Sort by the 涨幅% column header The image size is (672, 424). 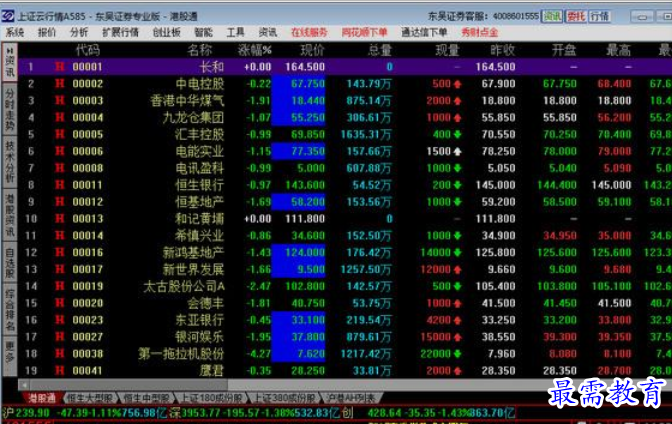point(255,50)
